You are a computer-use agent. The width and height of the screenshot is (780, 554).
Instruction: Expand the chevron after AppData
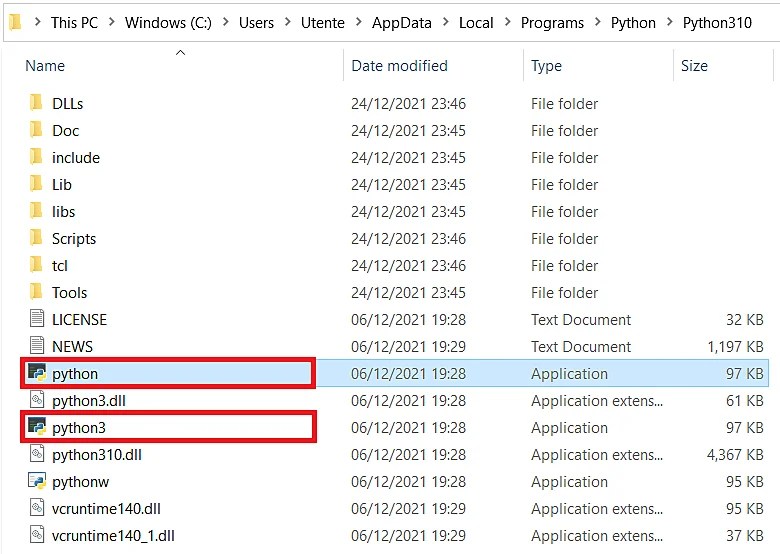[x=446, y=22]
